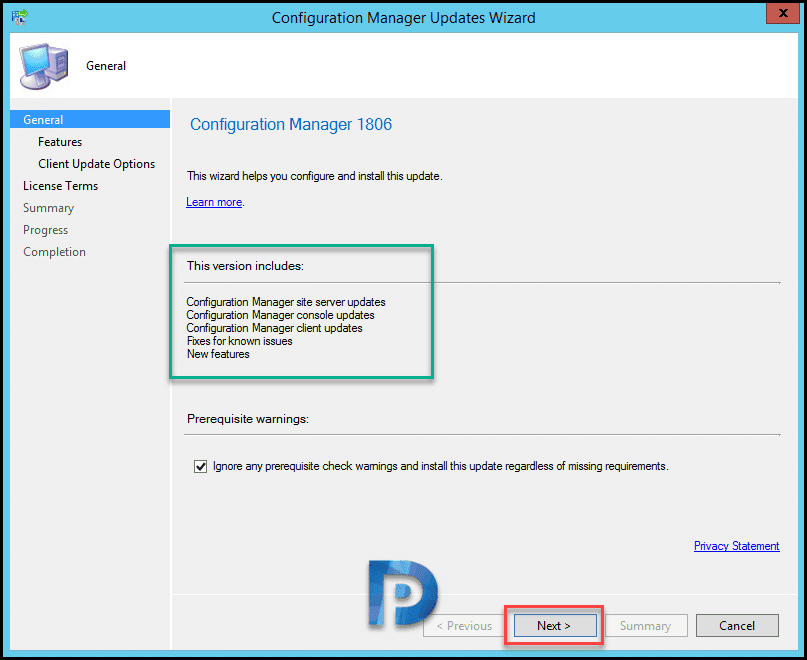The image size is (807, 660).
Task: Select Summary step in left navigation
Action: [x=48, y=208]
